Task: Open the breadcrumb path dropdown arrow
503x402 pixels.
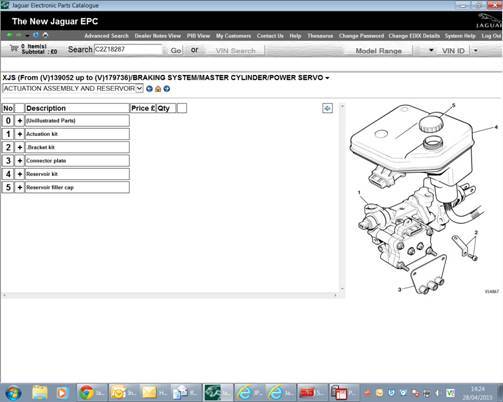Action: pos(327,78)
